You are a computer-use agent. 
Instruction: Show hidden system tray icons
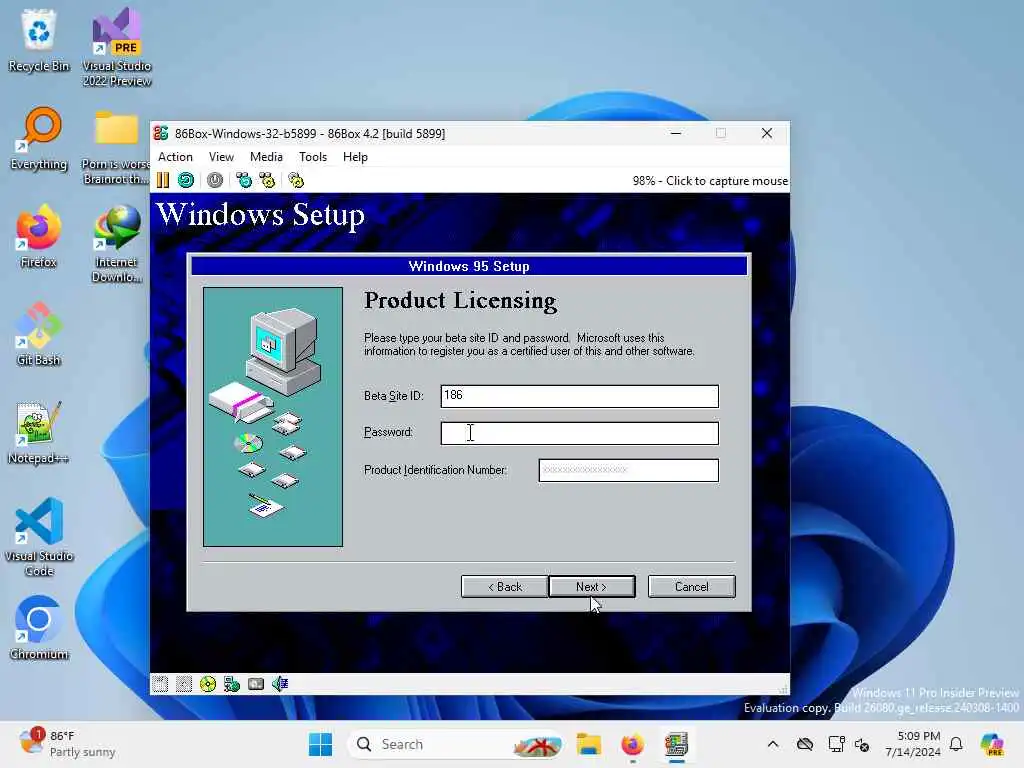(773, 744)
